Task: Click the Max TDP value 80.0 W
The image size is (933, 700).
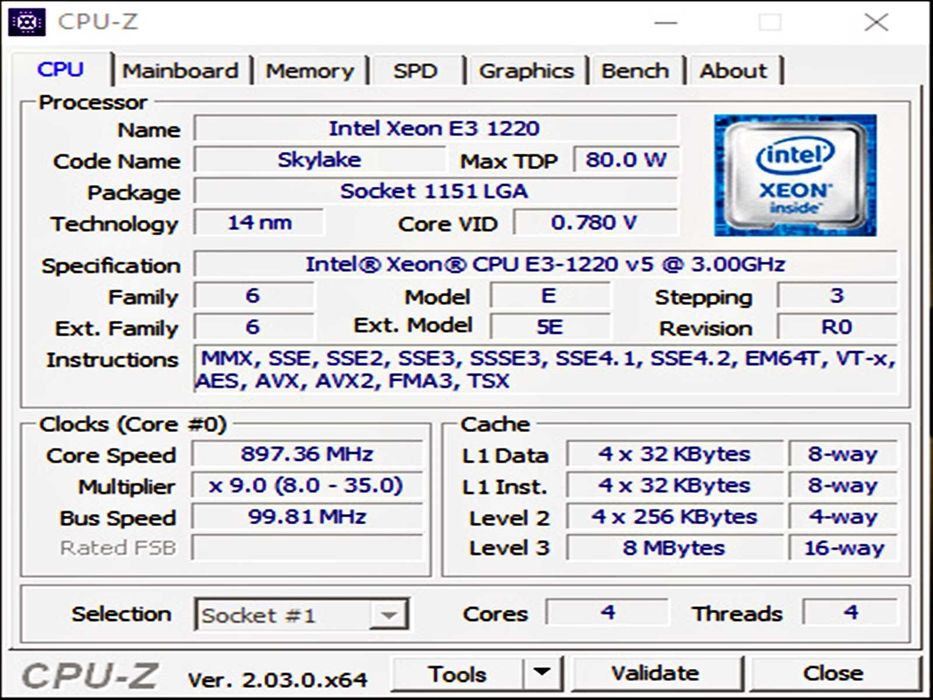Action: (x=625, y=160)
